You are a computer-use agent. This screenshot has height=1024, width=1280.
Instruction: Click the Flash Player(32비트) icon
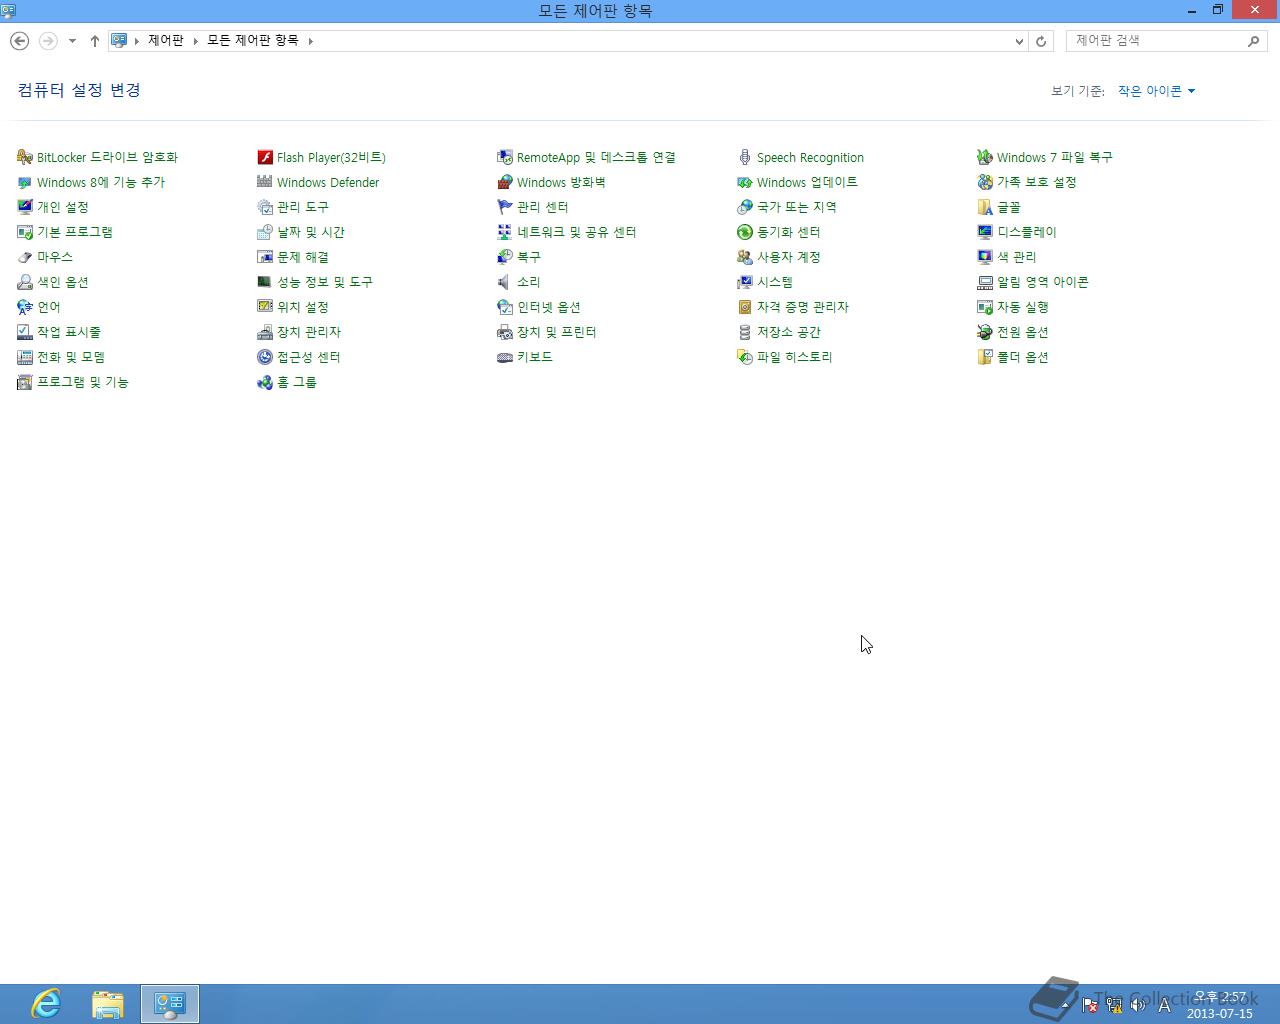pos(265,157)
